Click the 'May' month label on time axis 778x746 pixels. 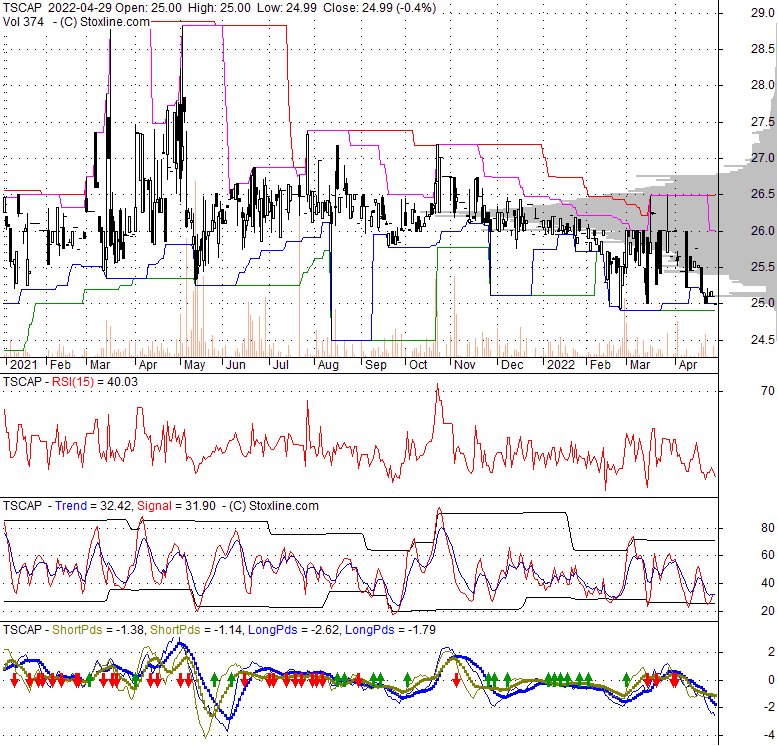click(x=194, y=365)
